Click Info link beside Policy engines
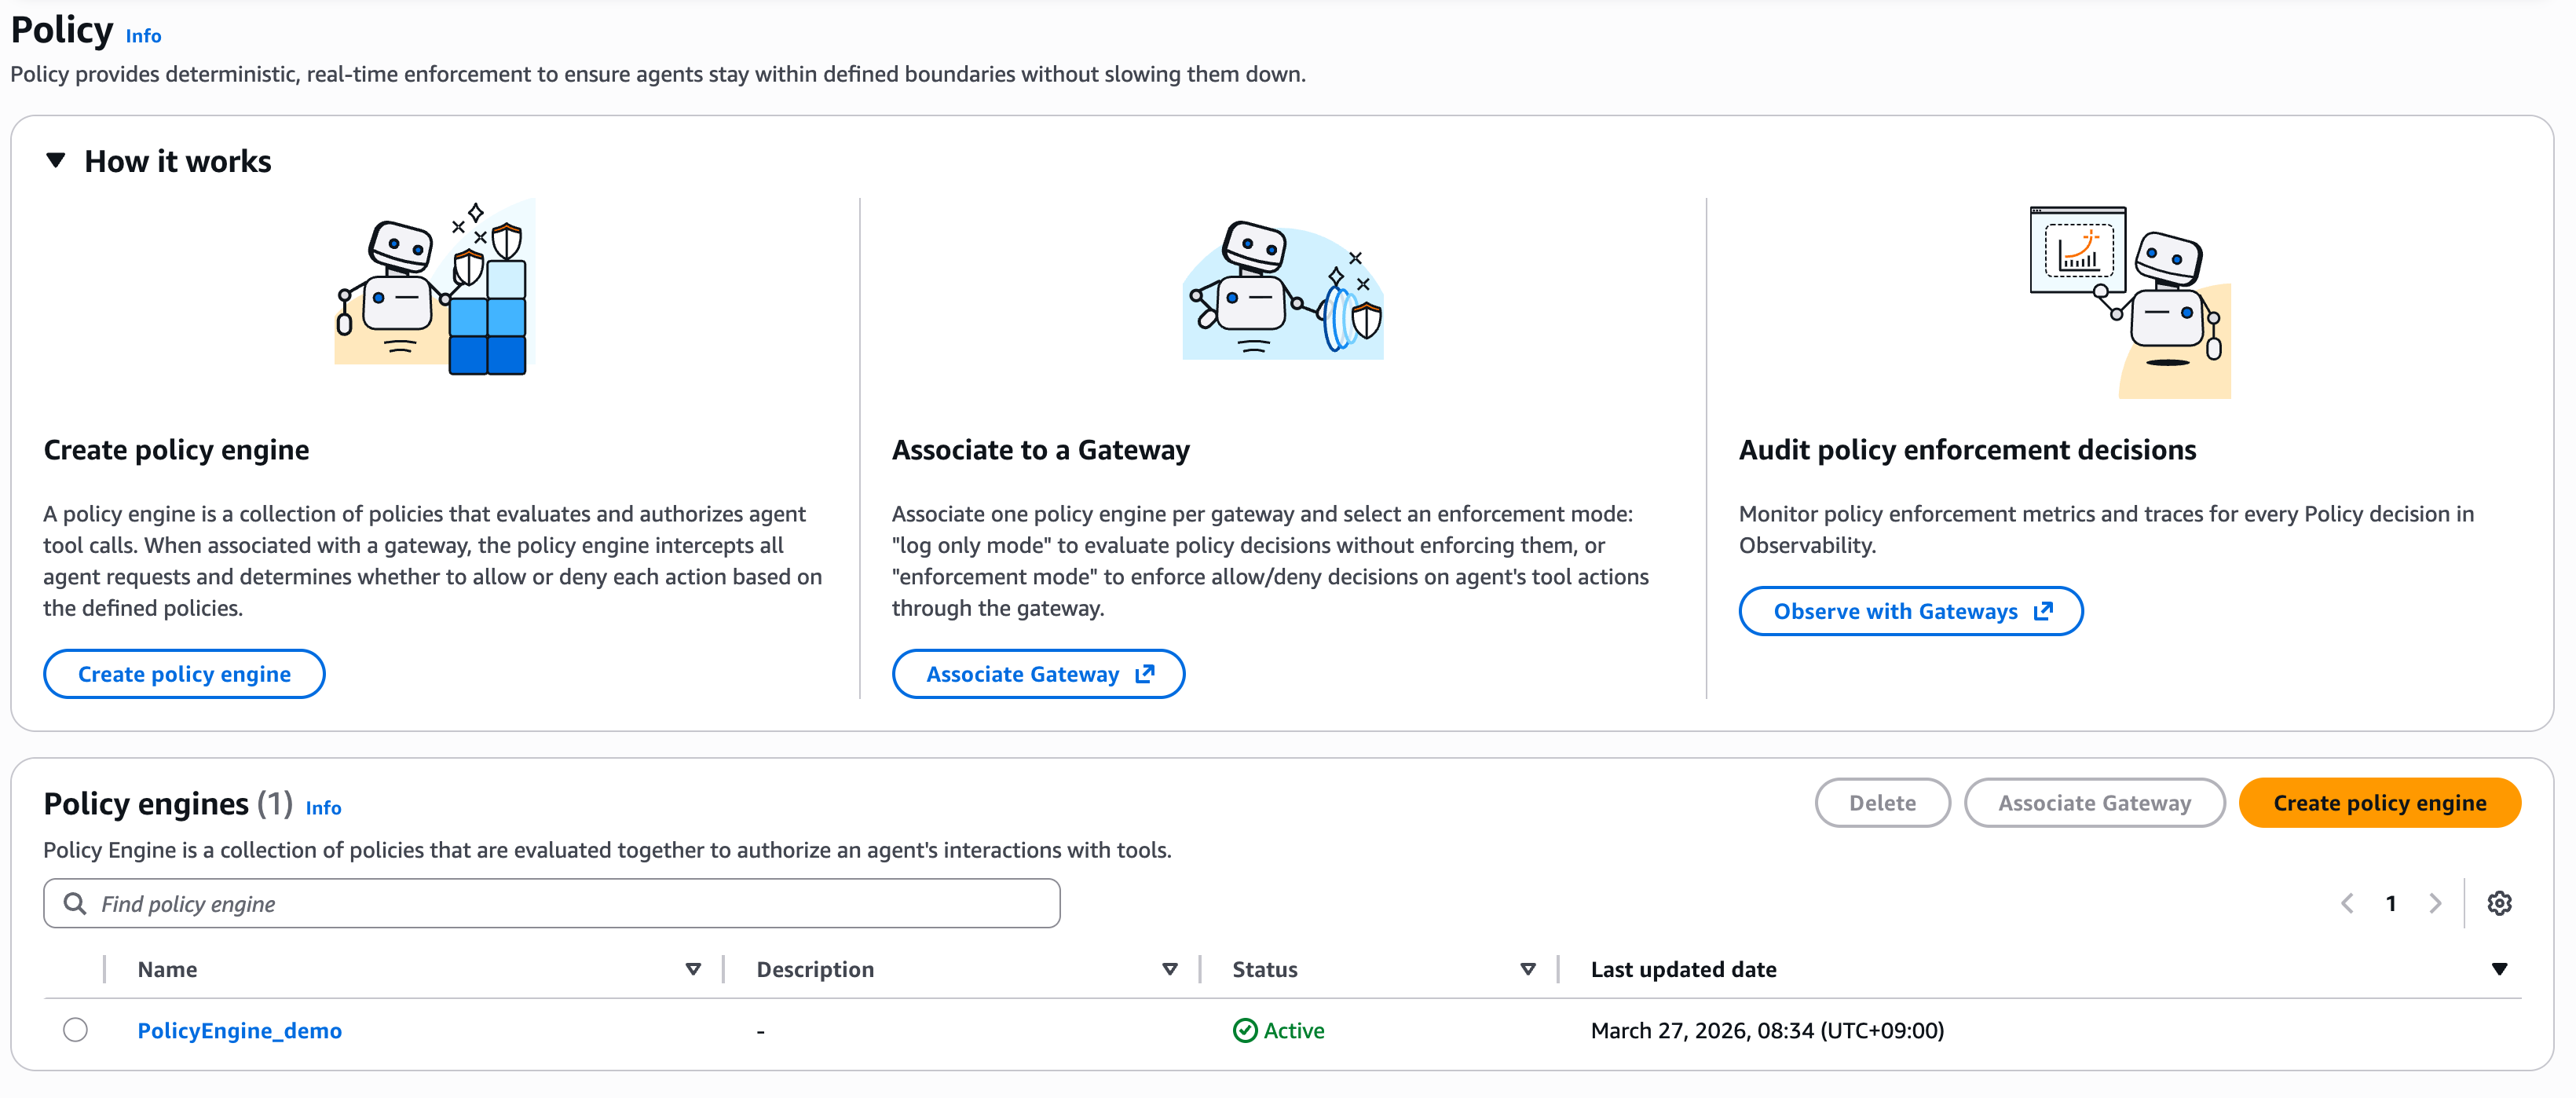This screenshot has width=2576, height=1098. click(323, 808)
